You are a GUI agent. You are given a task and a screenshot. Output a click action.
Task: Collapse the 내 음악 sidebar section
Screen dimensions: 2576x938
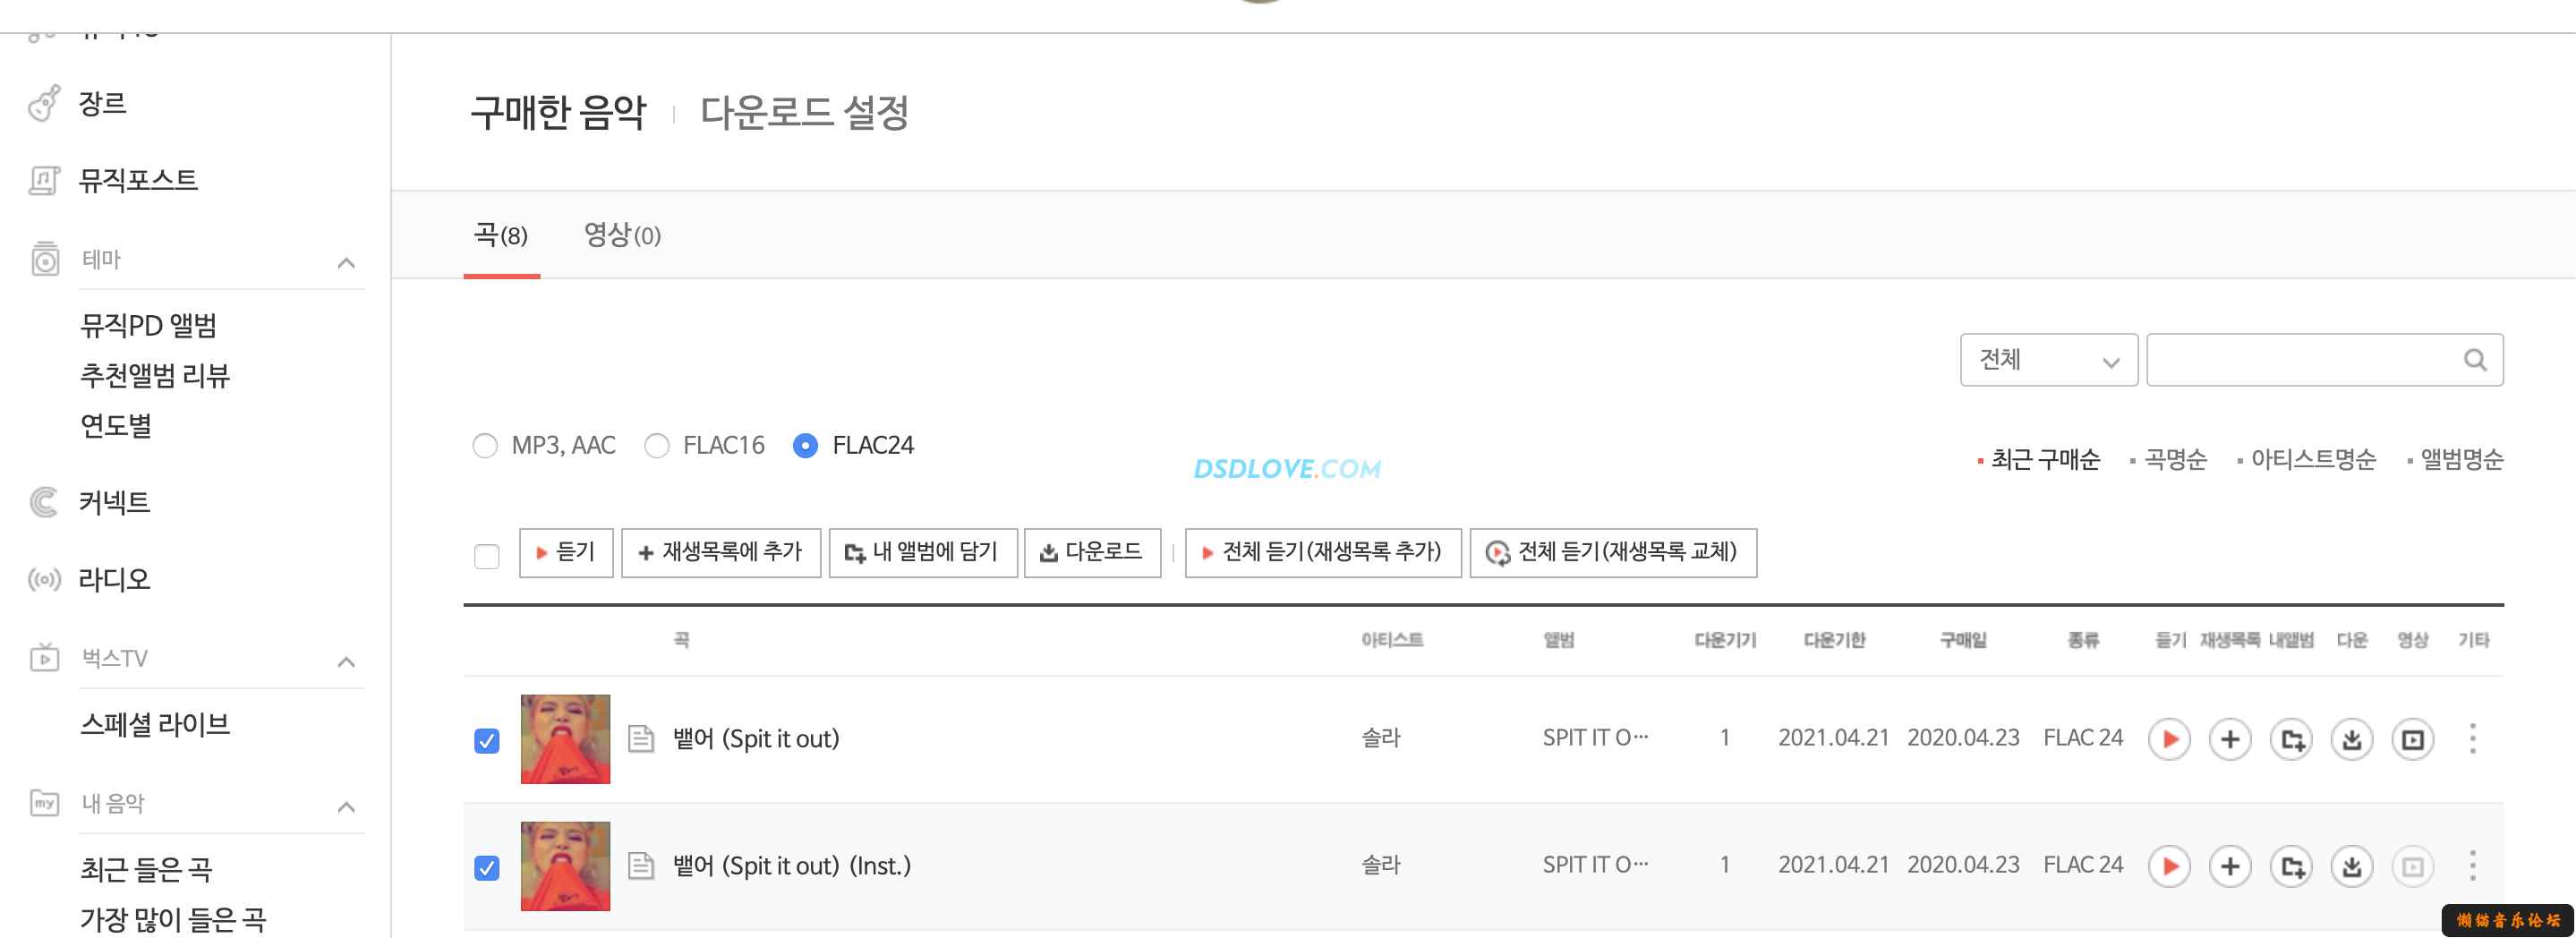pos(346,806)
